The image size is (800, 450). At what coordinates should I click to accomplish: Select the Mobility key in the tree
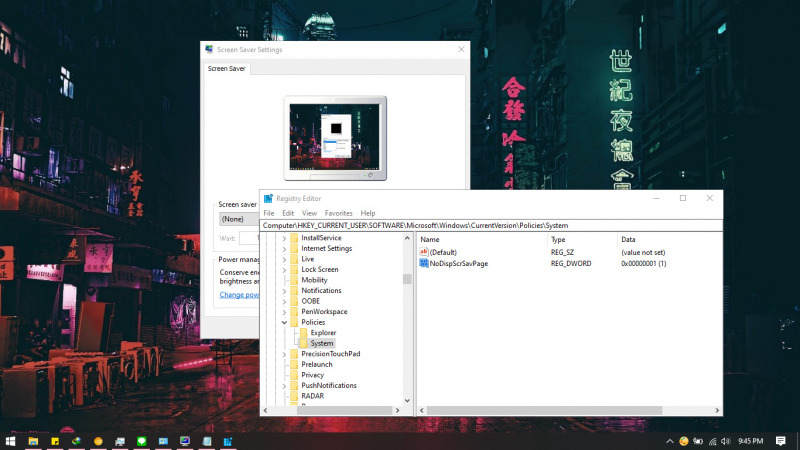coord(314,280)
